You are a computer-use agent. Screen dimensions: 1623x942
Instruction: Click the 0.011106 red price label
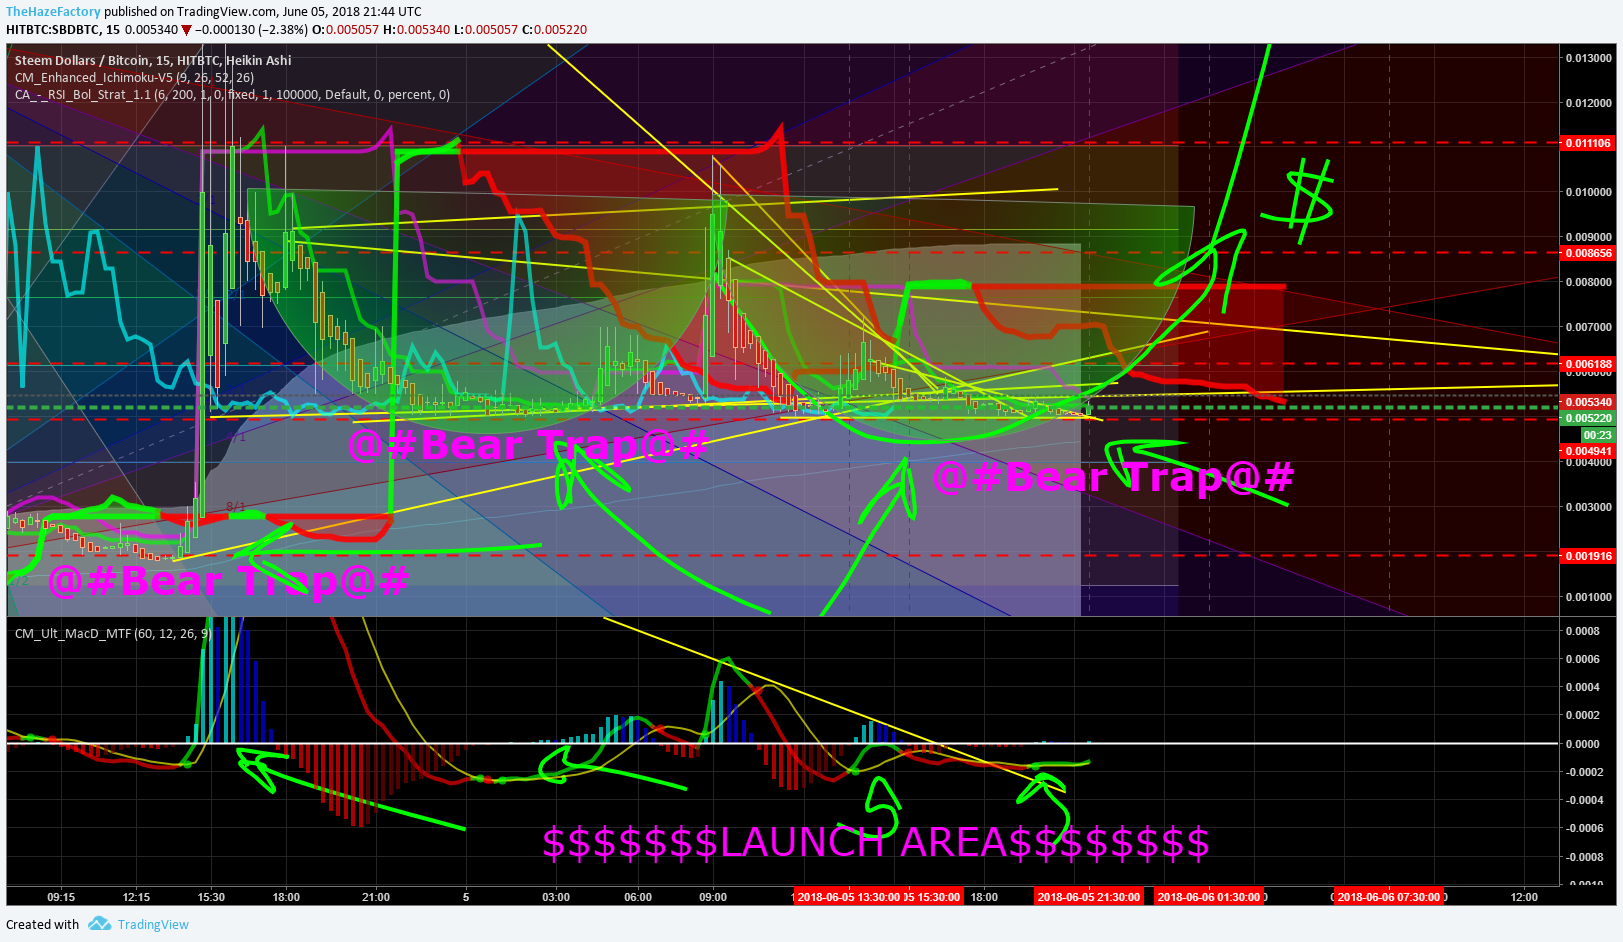[x=1588, y=143]
